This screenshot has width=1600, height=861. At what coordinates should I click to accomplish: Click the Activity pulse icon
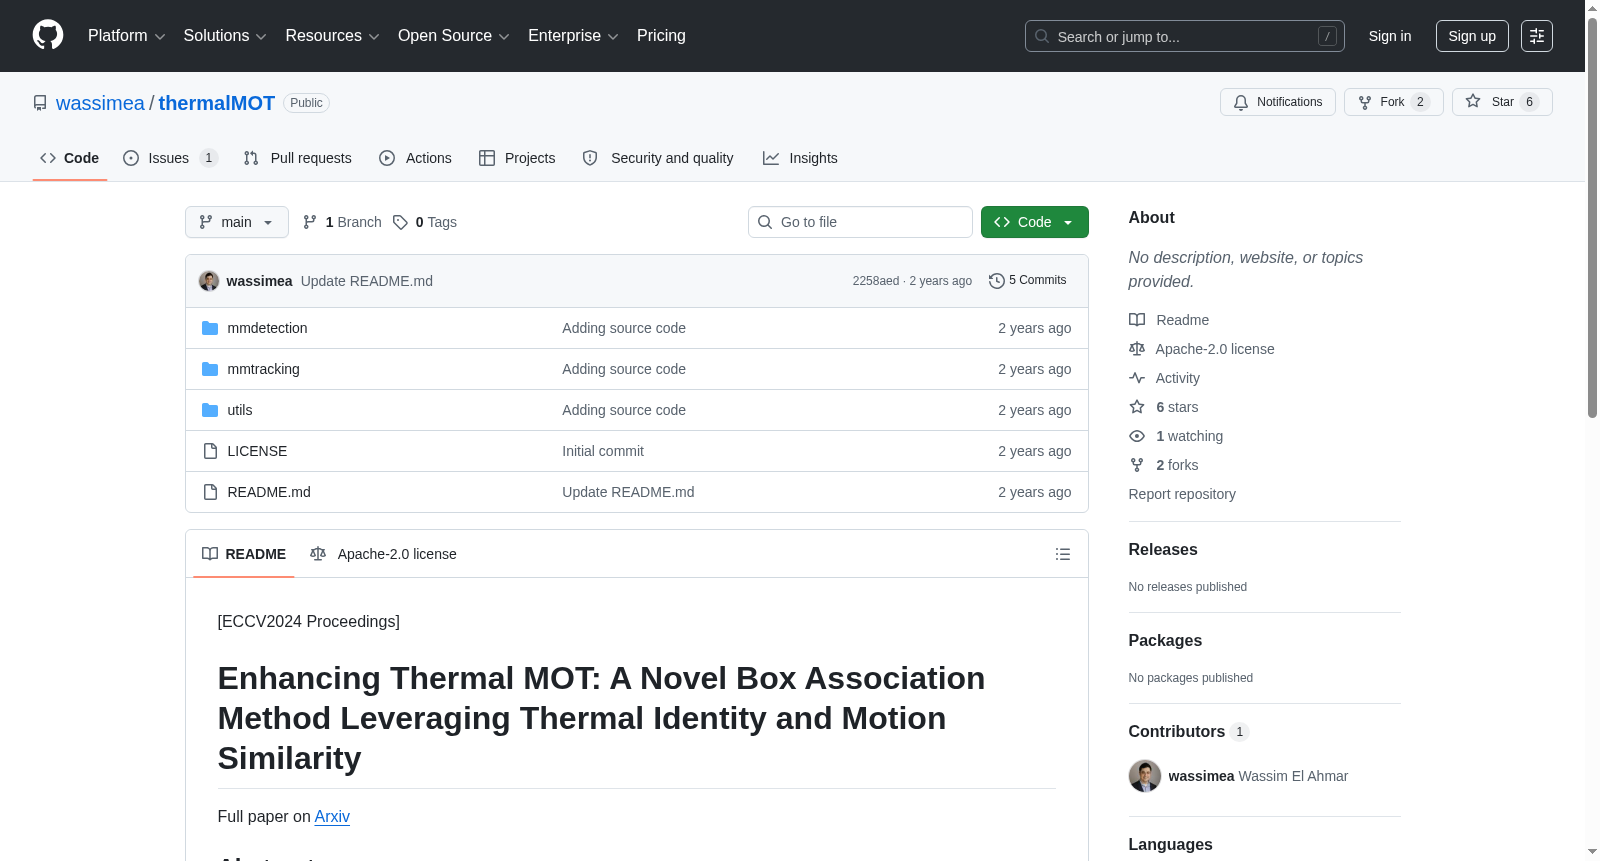tap(1137, 378)
